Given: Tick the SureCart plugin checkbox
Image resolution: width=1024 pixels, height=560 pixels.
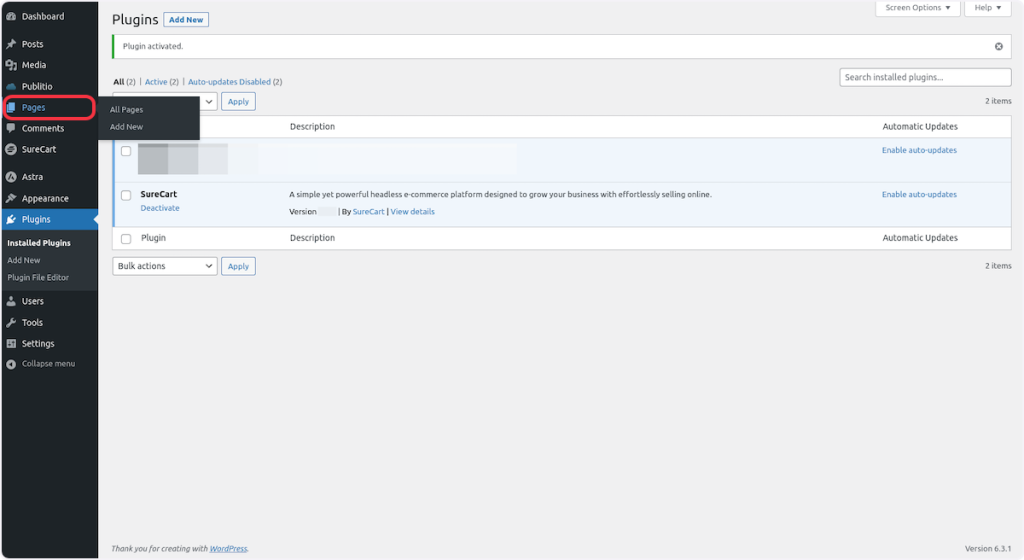Looking at the screenshot, I should click(126, 195).
